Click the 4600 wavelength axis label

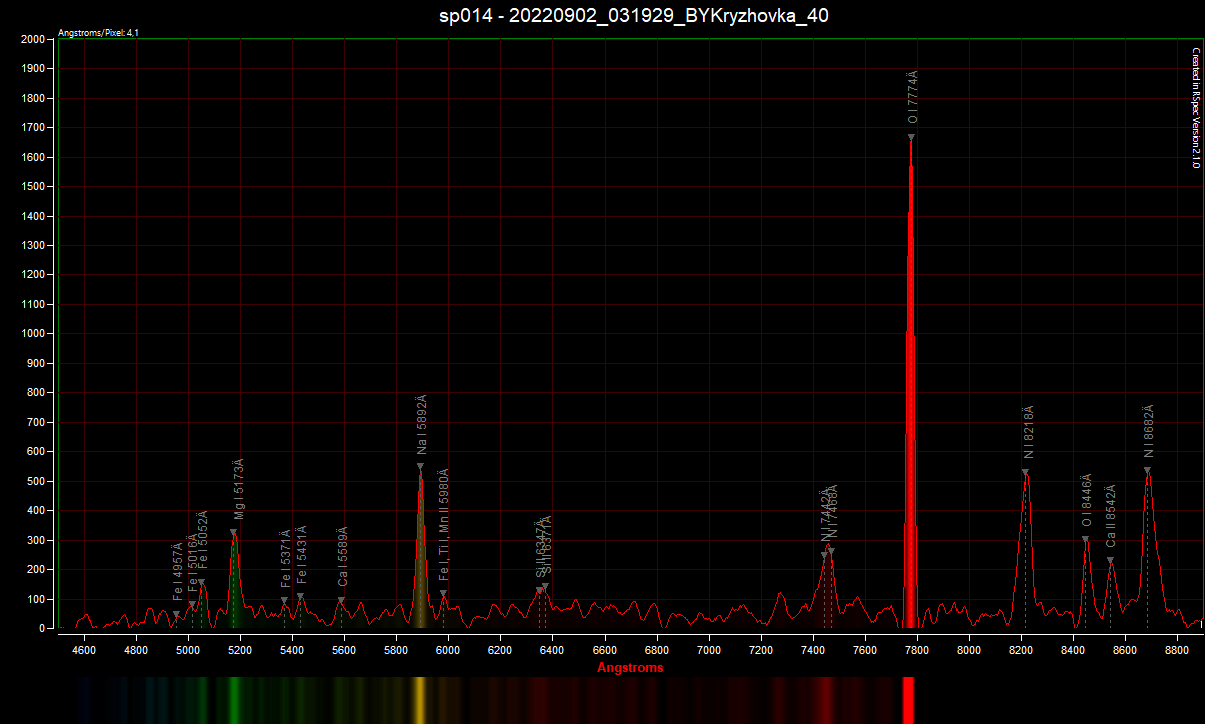[x=84, y=650]
